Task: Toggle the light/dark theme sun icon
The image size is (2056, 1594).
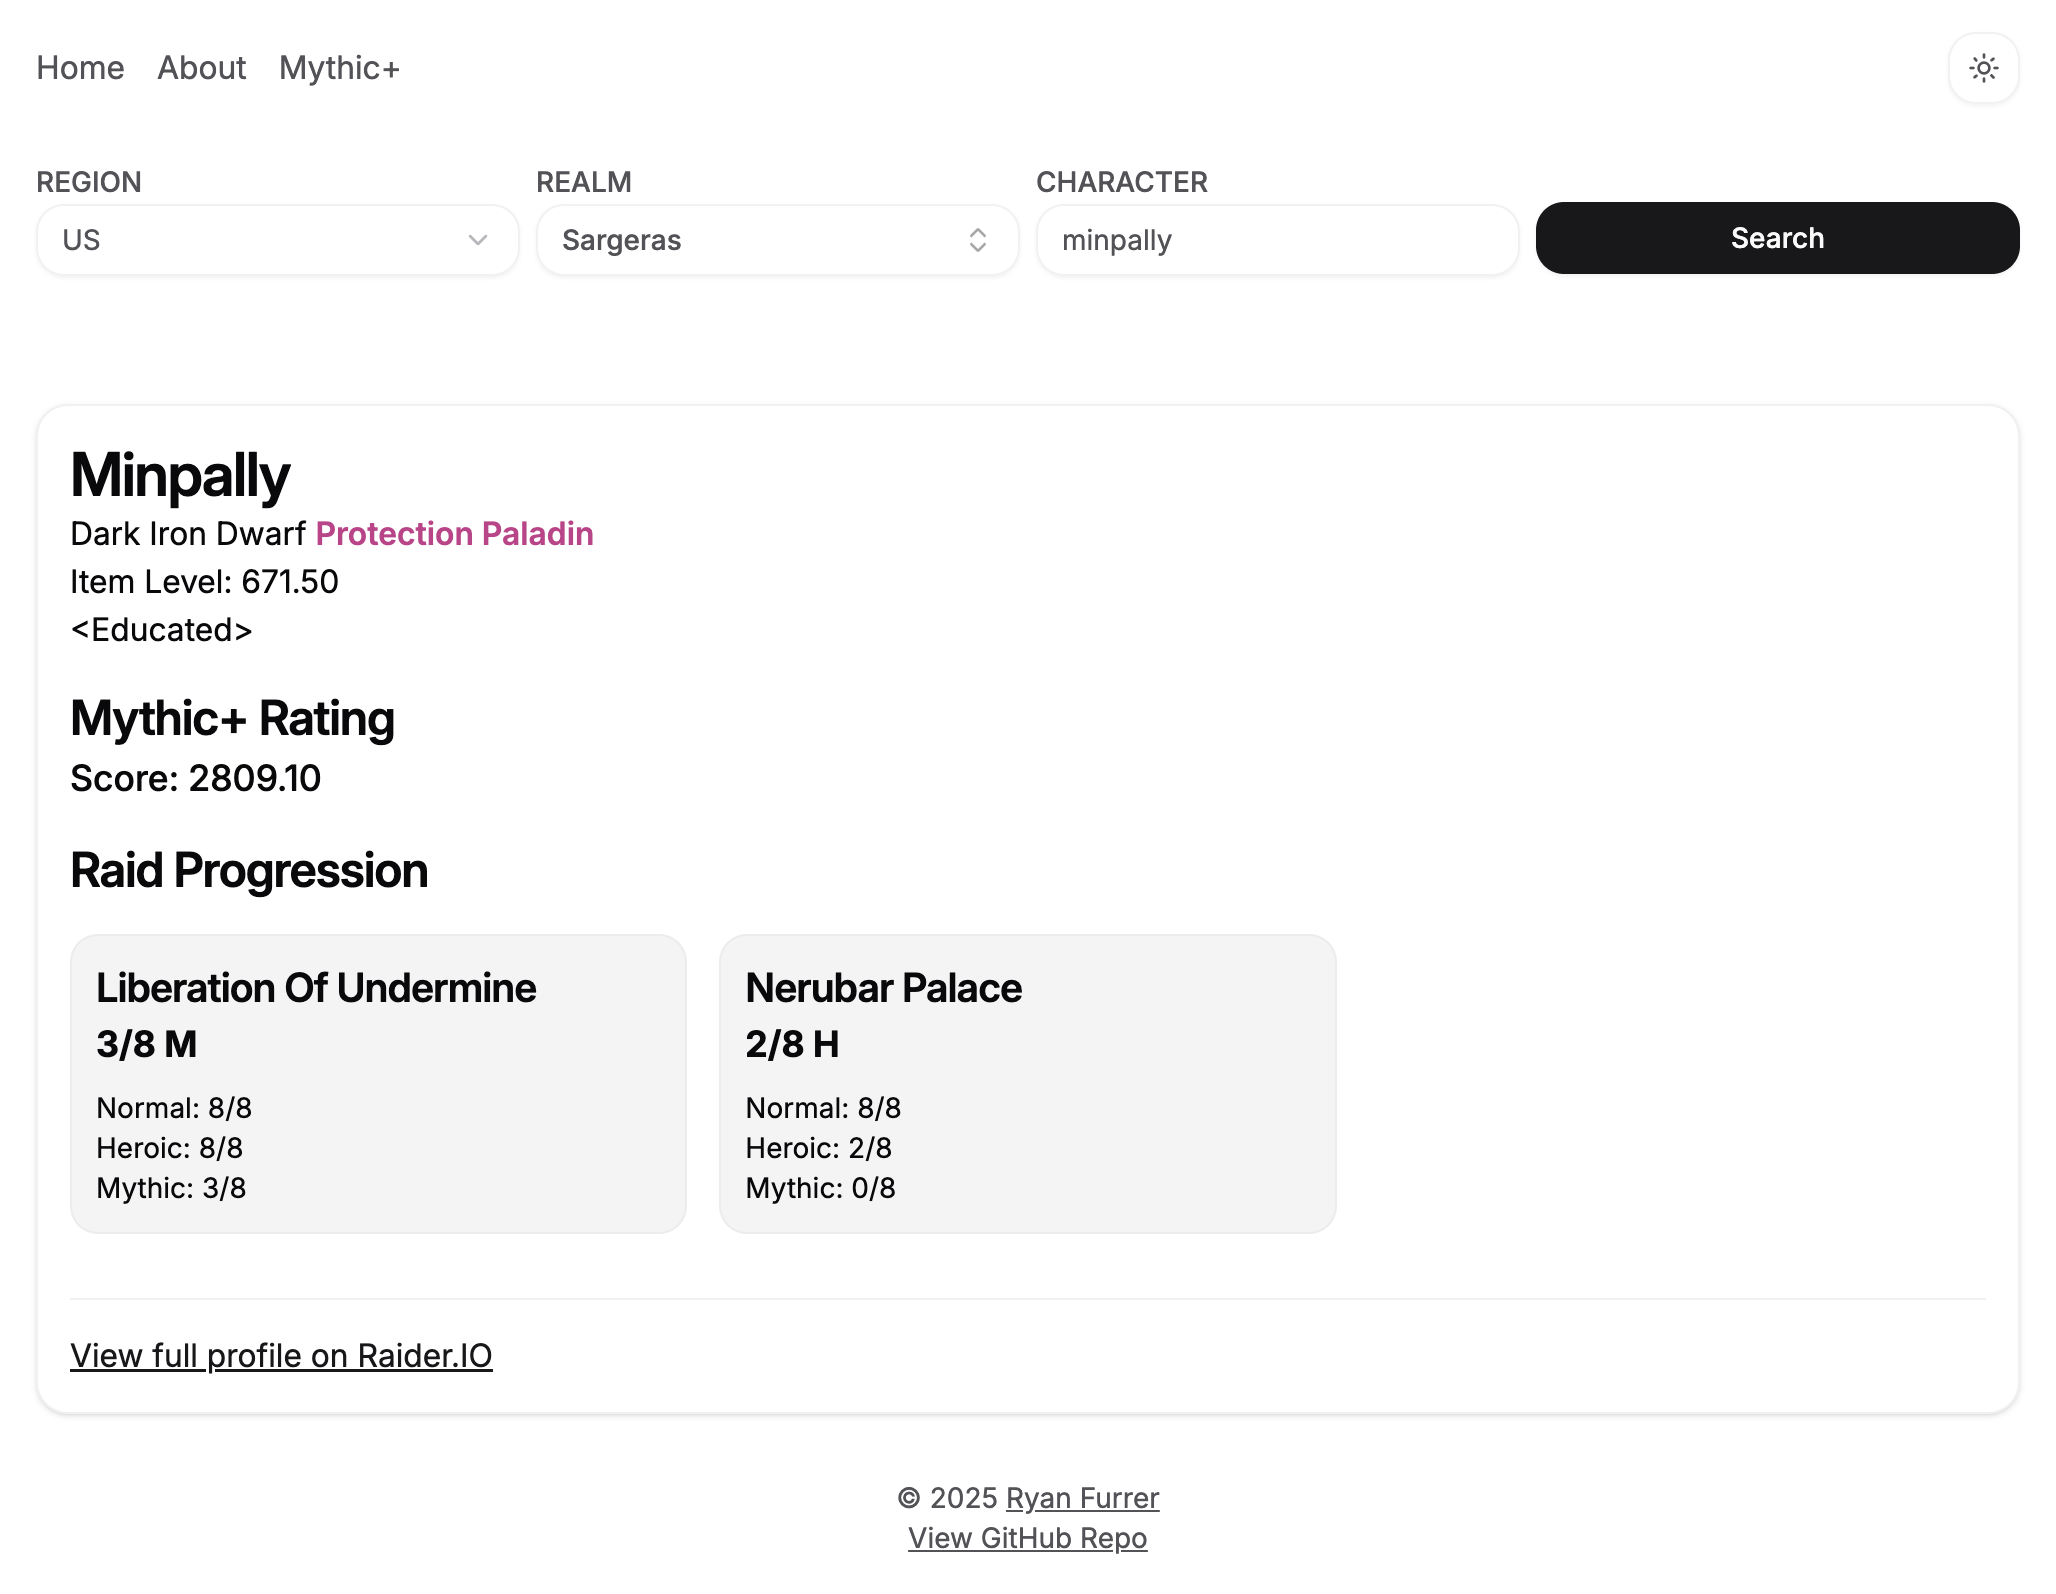Action: 1983,68
